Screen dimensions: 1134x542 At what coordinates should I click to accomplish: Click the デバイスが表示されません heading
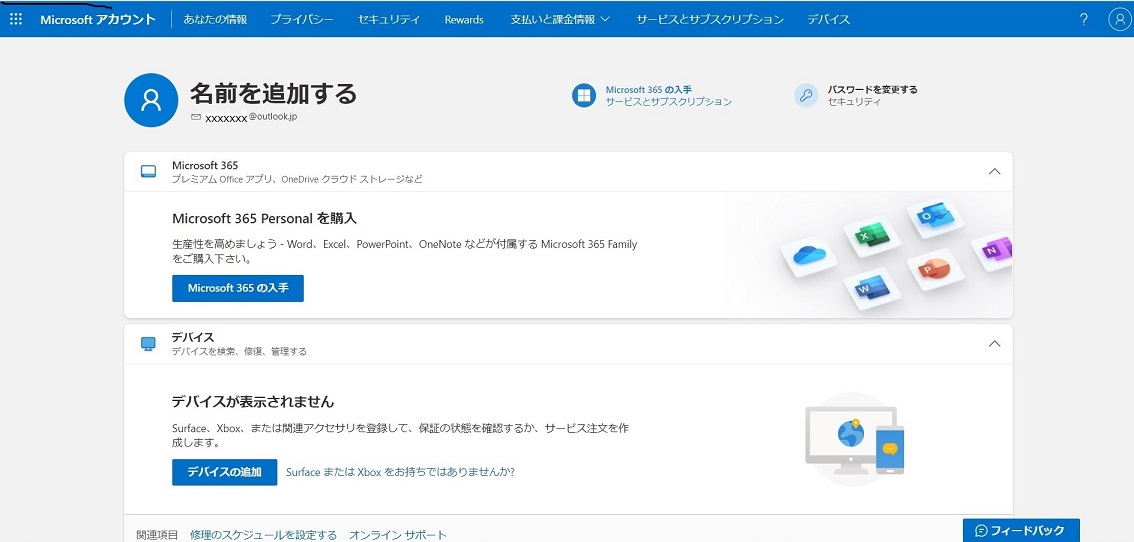tap(253, 402)
